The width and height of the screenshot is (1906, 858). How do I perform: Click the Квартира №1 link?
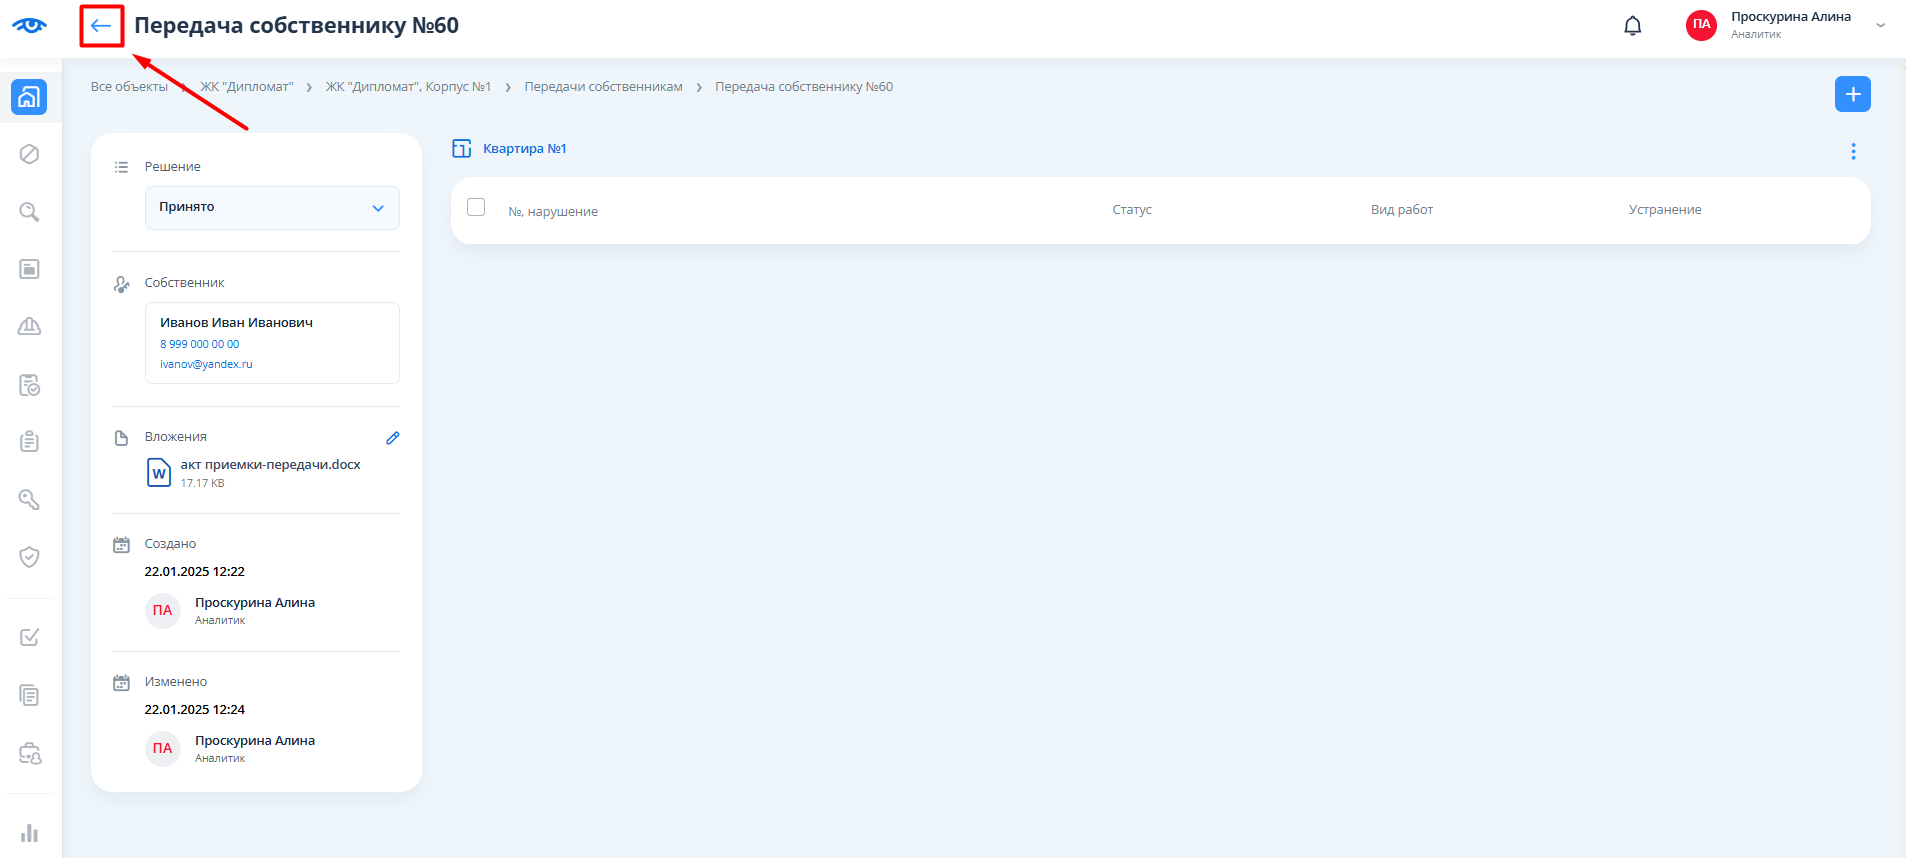[524, 149]
